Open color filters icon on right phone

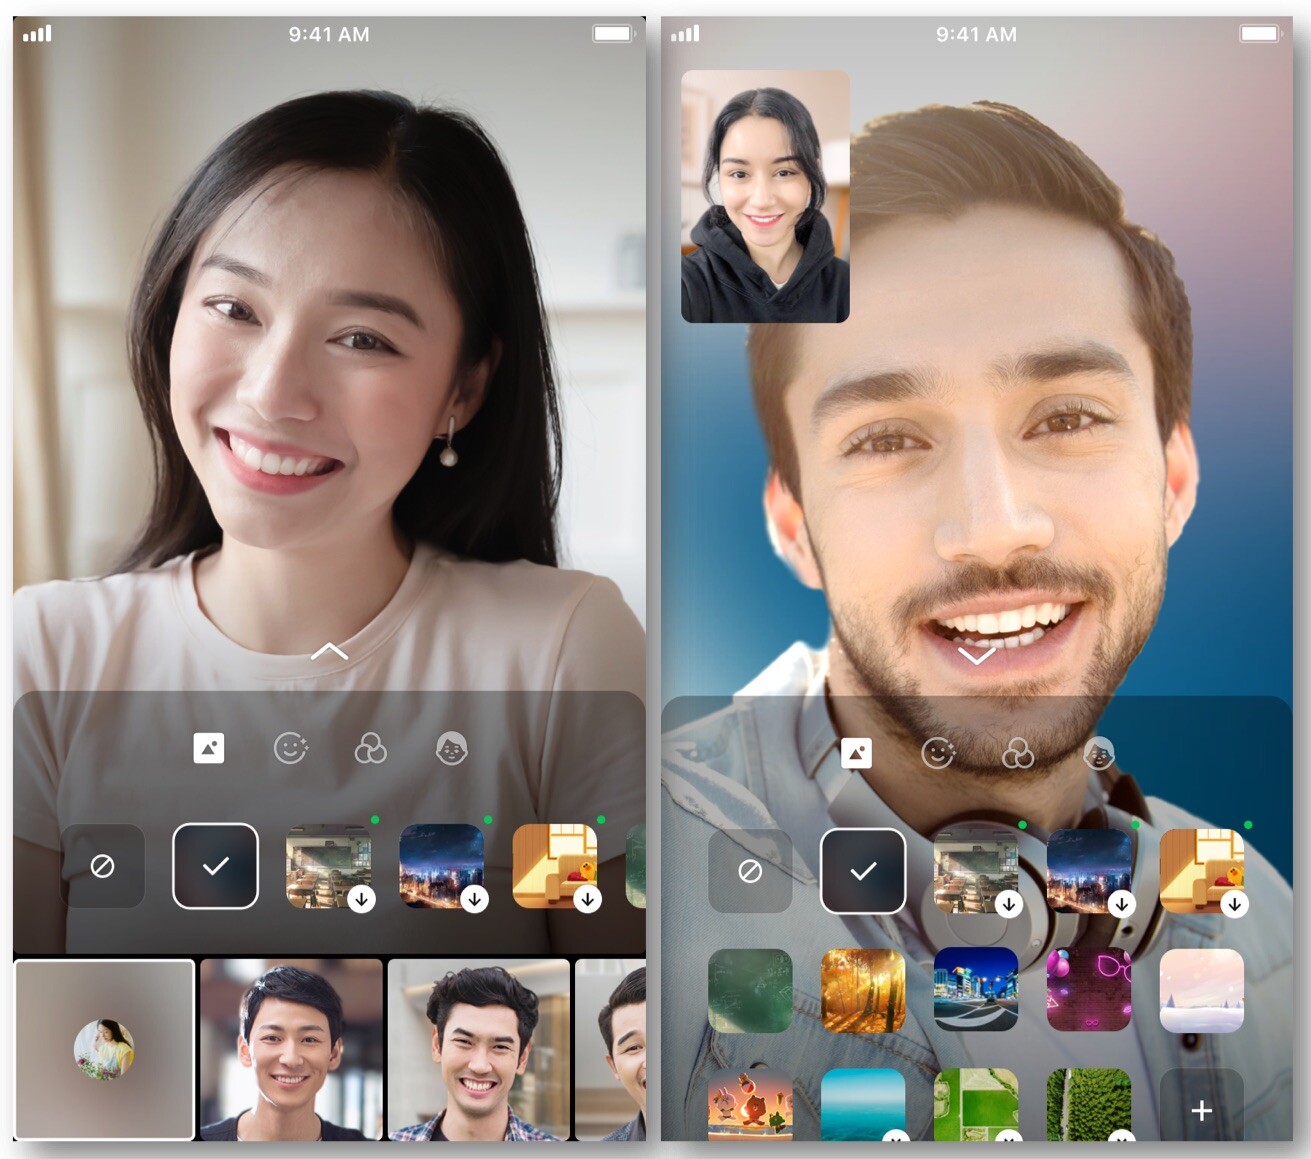[x=1018, y=753]
